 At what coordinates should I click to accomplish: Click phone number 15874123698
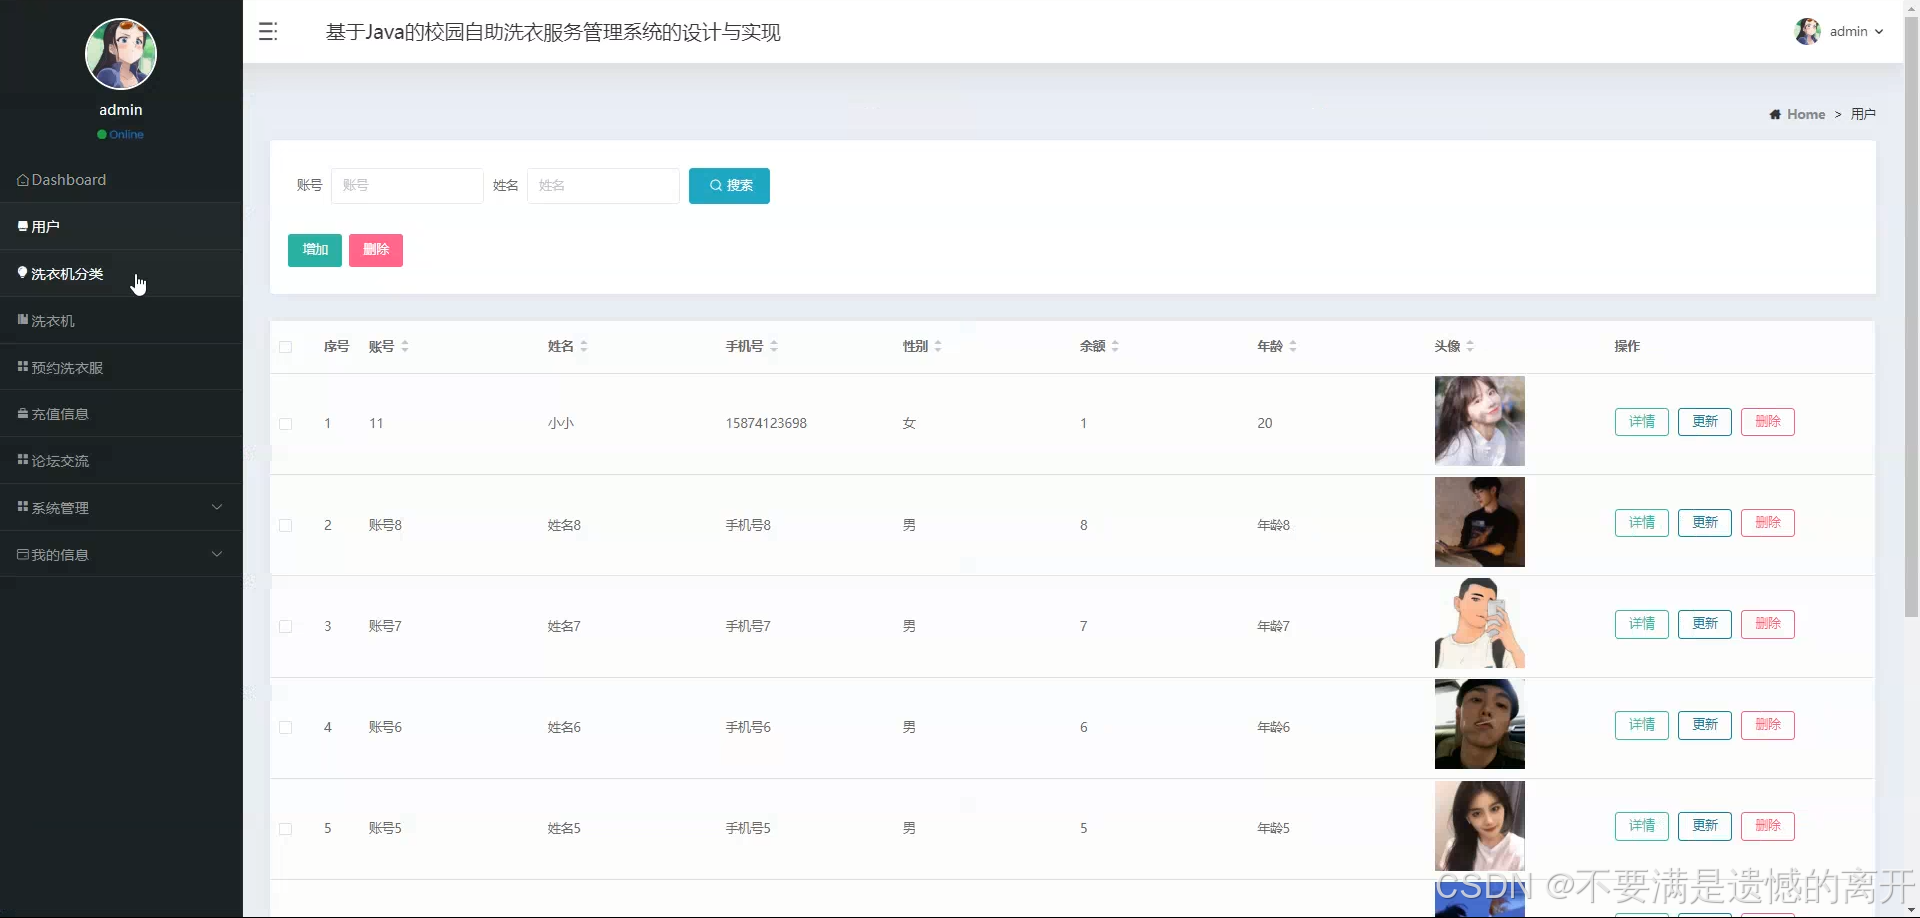(x=766, y=424)
